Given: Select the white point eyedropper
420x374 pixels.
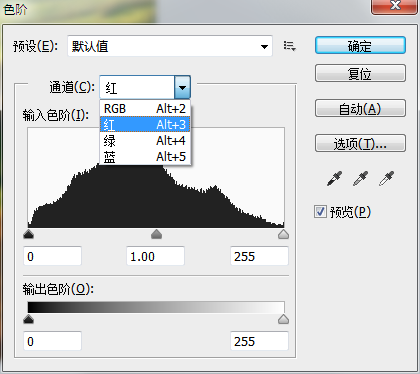Looking at the screenshot, I should click(x=386, y=179).
